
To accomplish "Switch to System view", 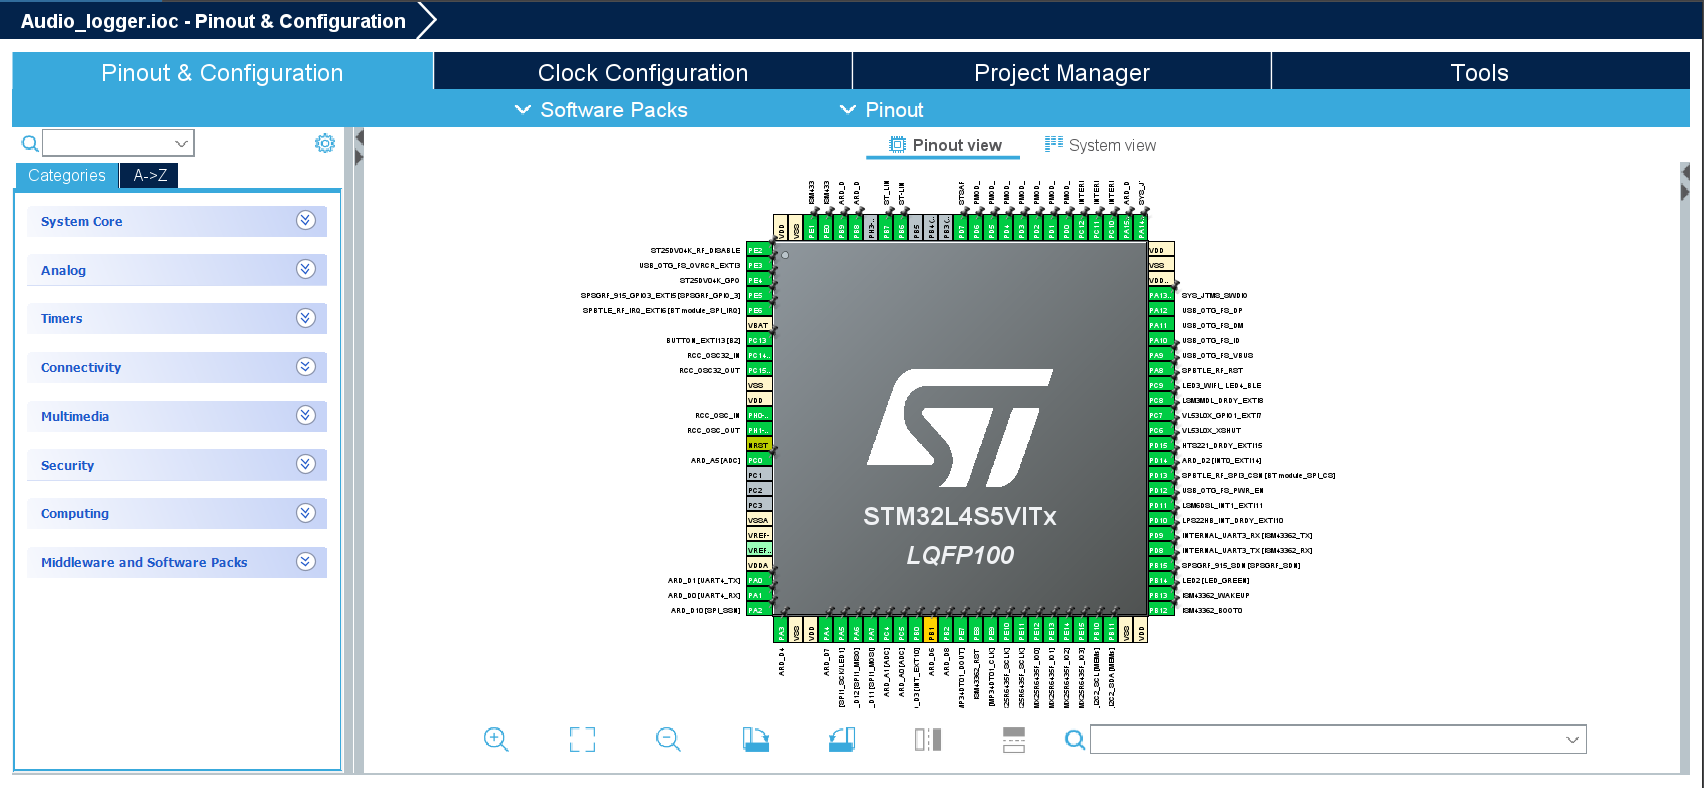I will (1100, 145).
